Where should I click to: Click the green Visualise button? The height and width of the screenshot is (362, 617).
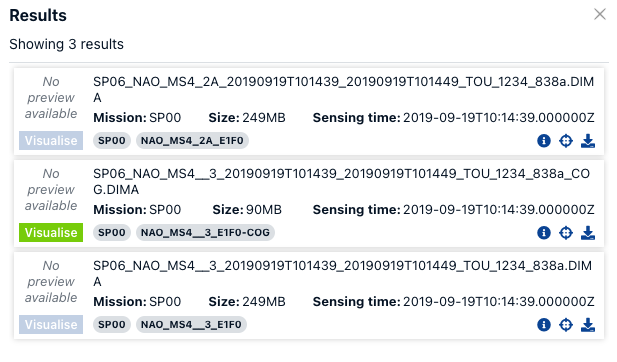click(51, 233)
